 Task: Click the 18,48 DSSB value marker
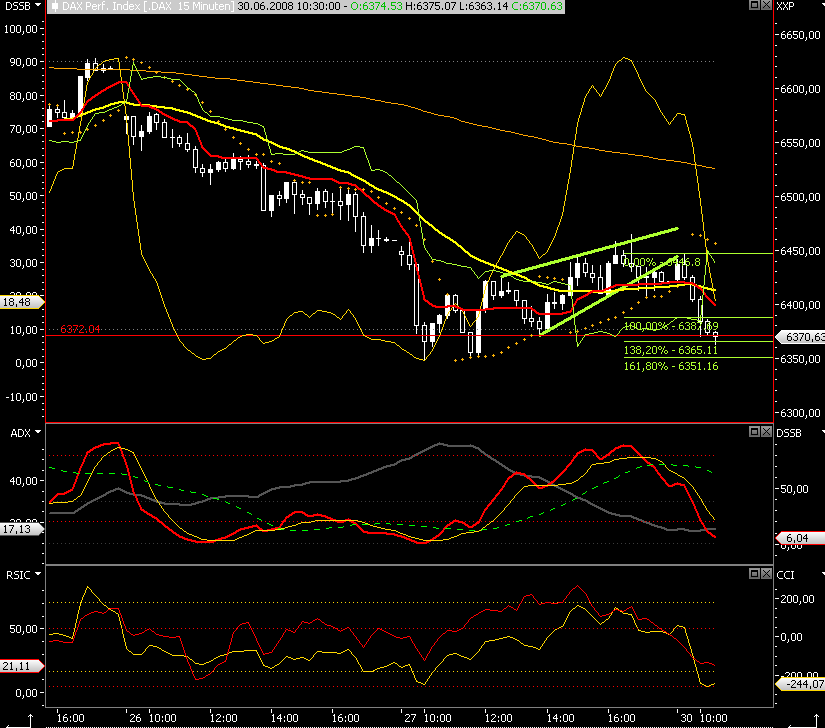coord(21,302)
